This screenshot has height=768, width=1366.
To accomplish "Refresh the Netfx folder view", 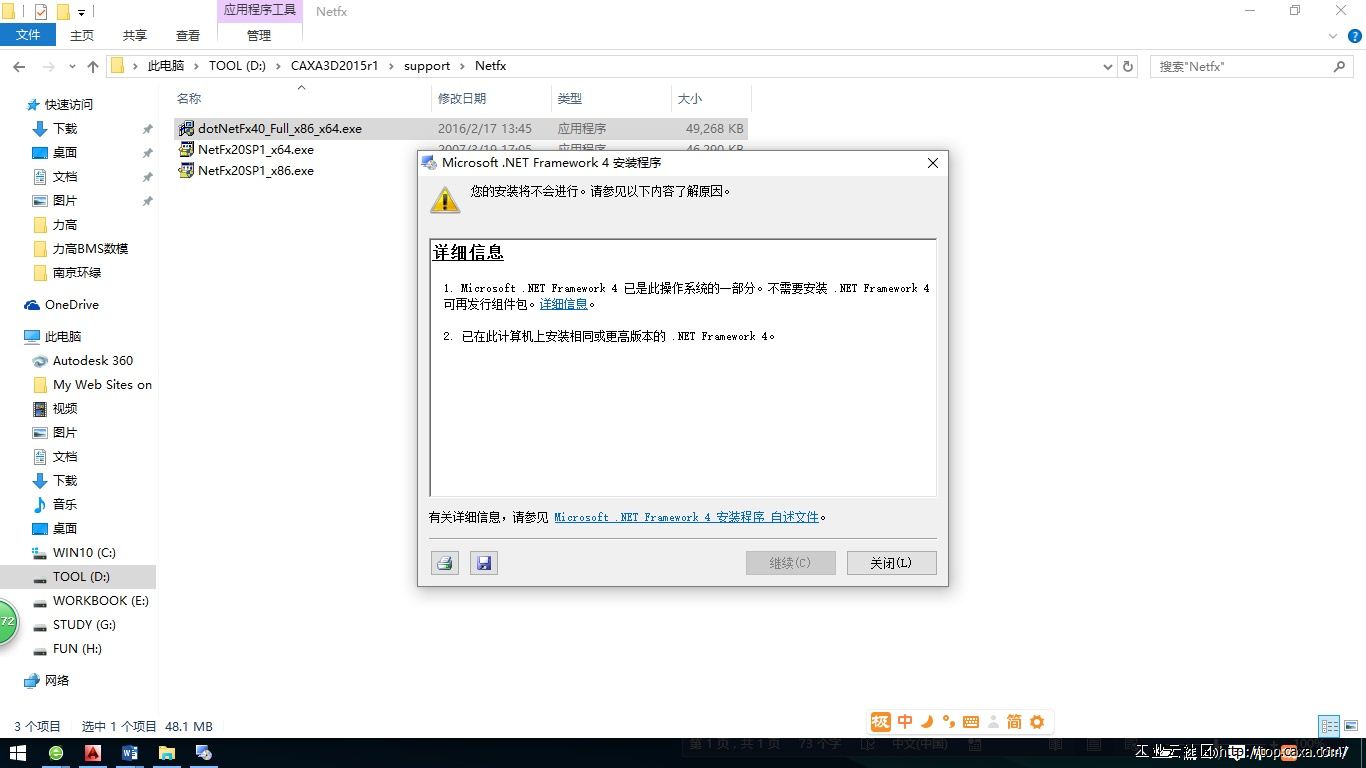I will coord(1128,66).
